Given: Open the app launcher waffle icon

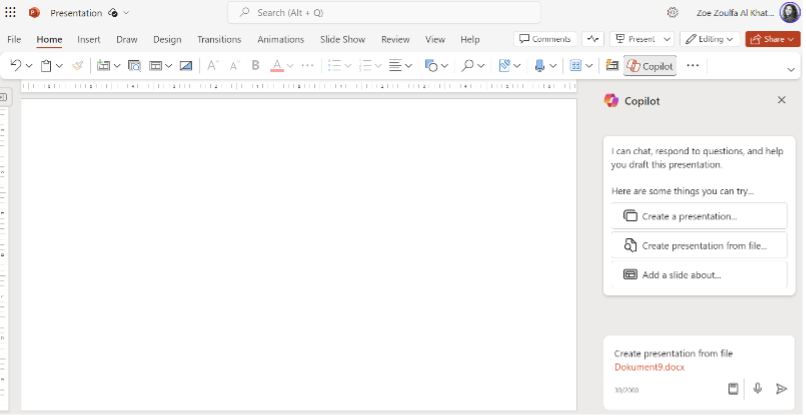Looking at the screenshot, I should point(10,12).
